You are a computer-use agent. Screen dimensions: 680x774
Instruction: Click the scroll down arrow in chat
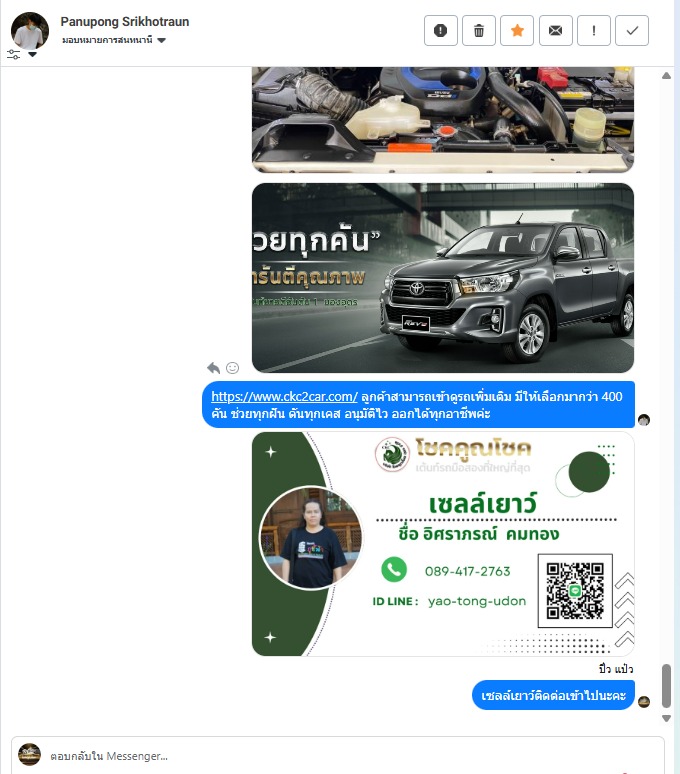666,718
